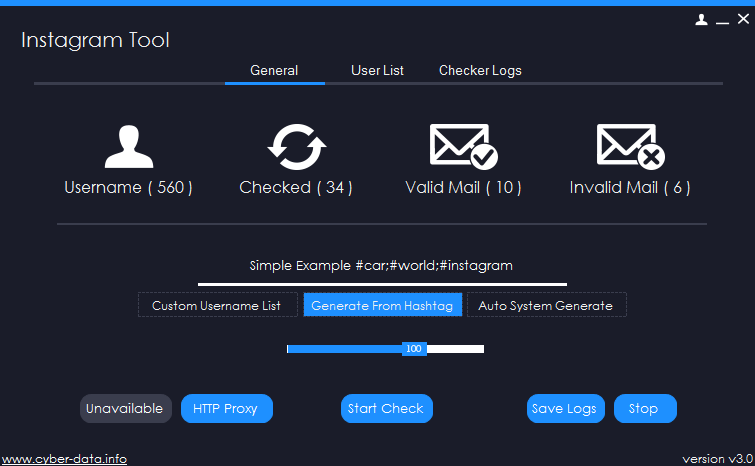Close the Instagram Tool window
The height and width of the screenshot is (466, 755).
coord(742,19)
